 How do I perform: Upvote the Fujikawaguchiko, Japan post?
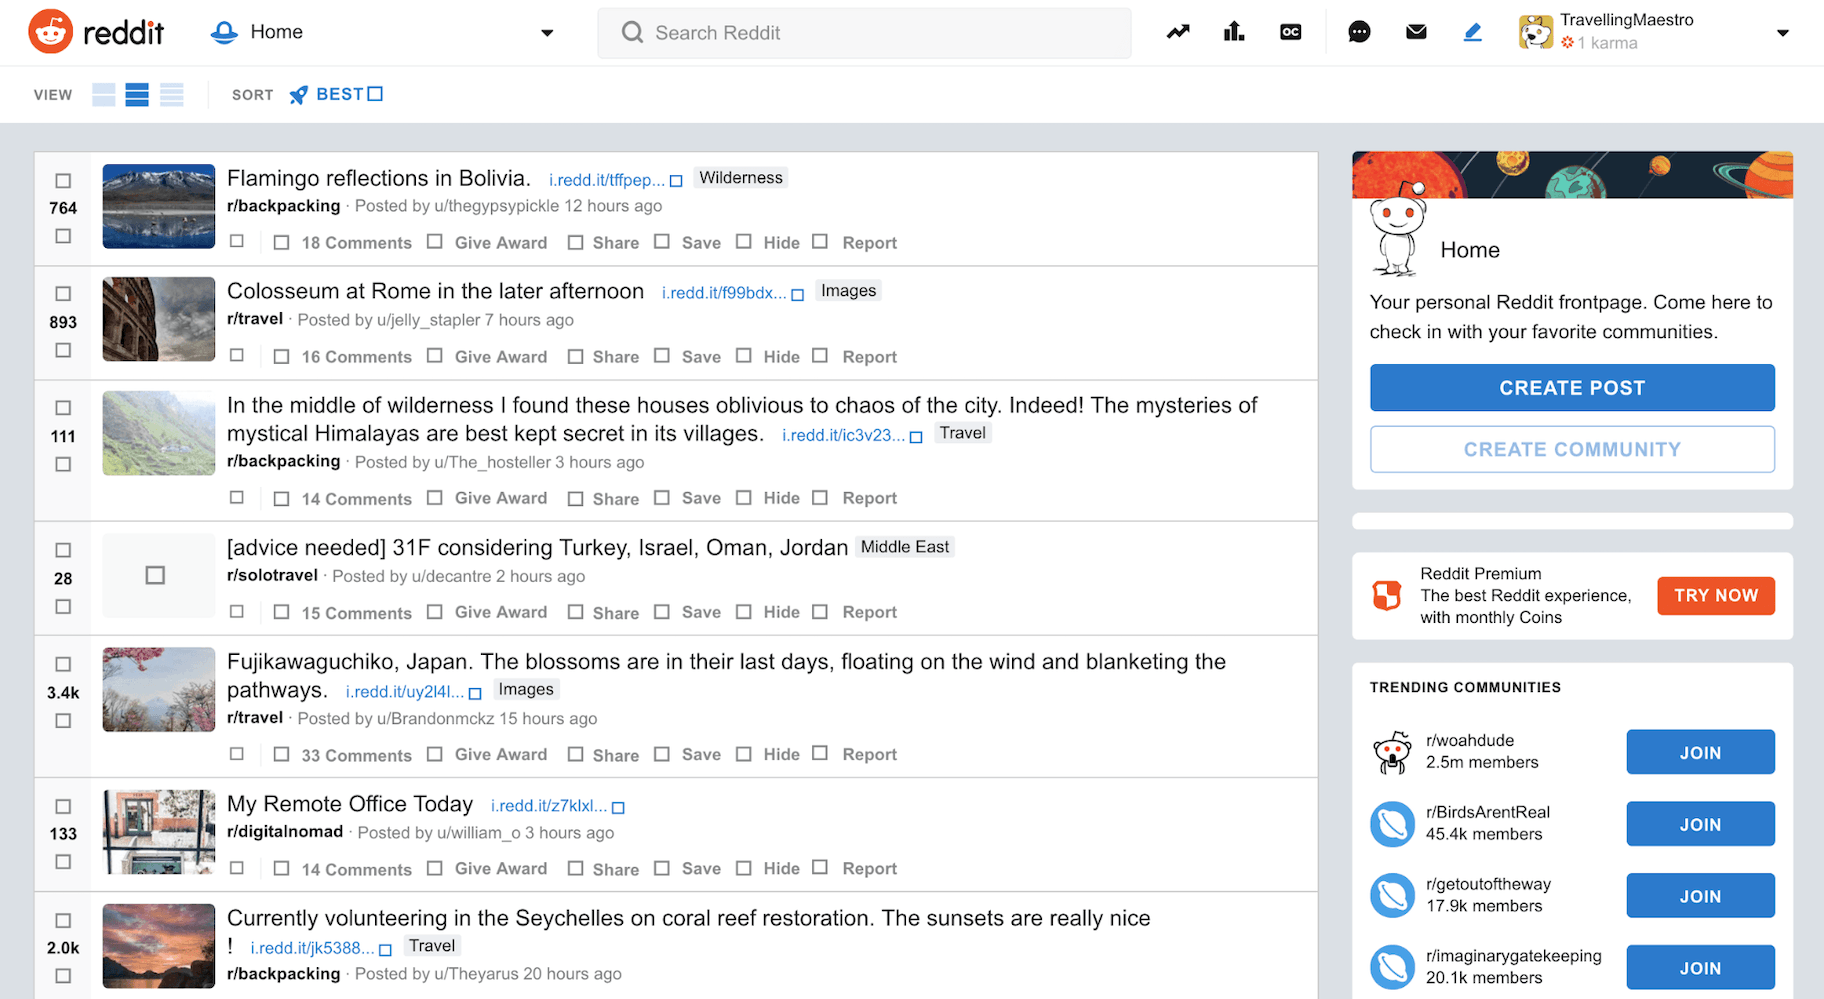[x=63, y=664]
